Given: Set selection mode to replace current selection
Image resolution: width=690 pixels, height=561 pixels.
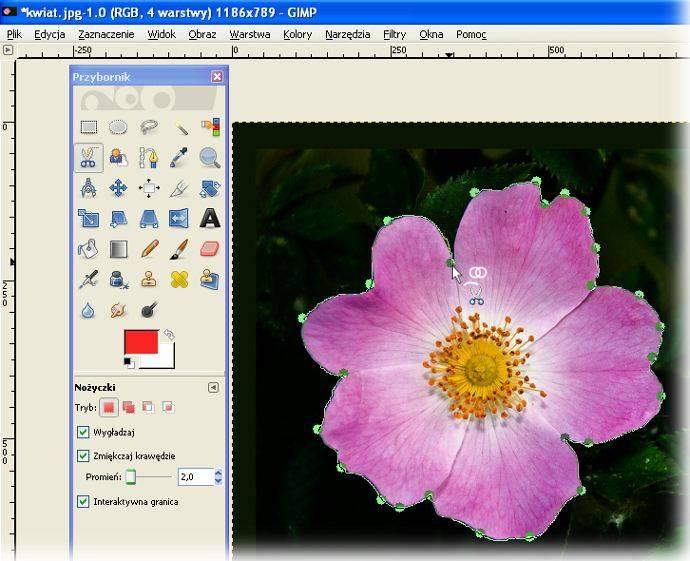Looking at the screenshot, I should pyautogui.click(x=109, y=407).
